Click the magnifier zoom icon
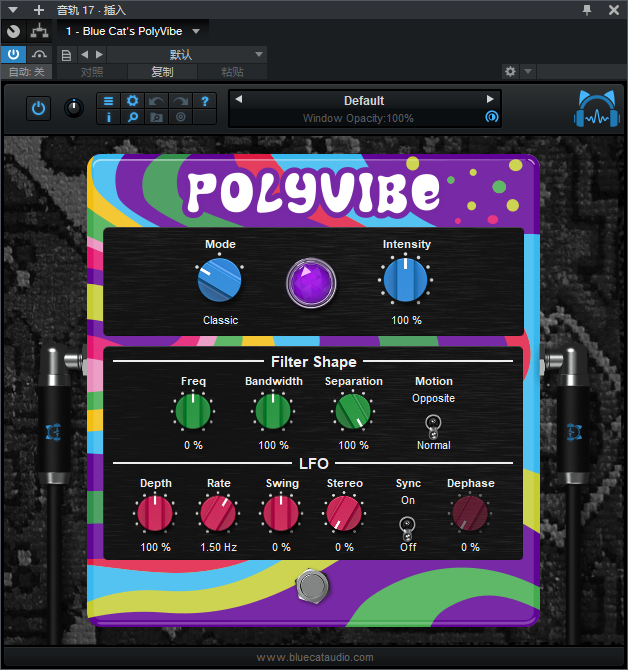 [132, 117]
